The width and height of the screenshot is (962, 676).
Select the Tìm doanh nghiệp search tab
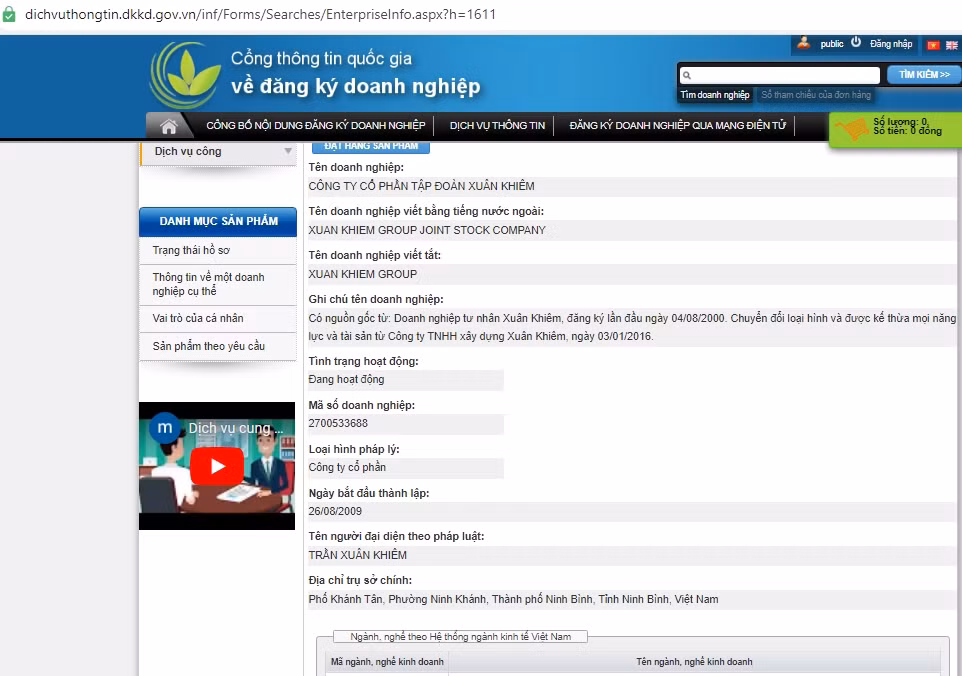point(715,95)
